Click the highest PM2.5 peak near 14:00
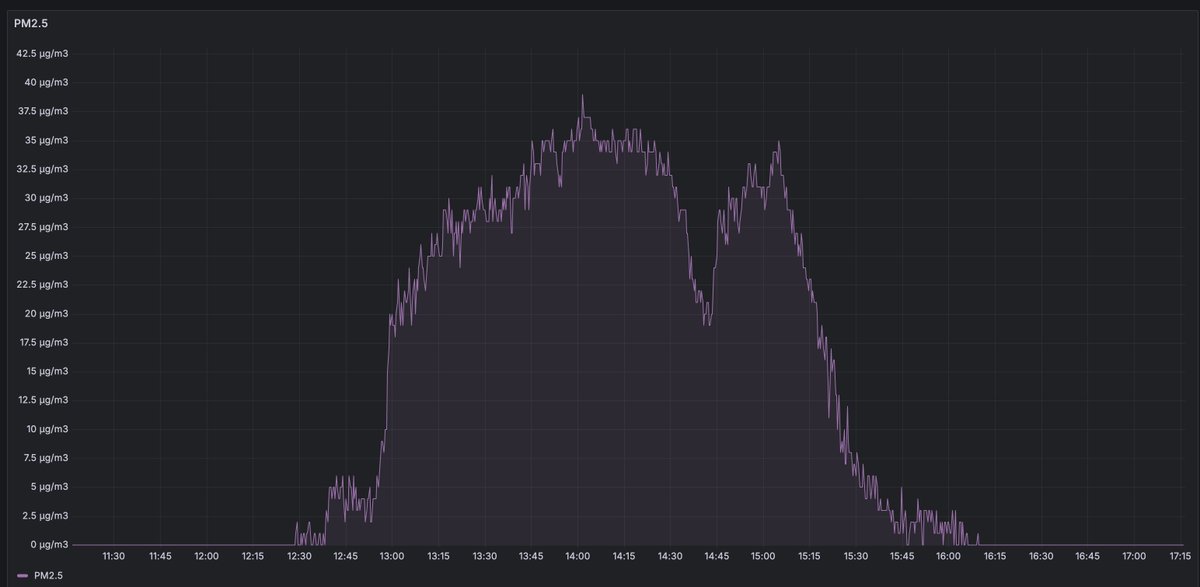This screenshot has height=587, width=1200. (583, 95)
